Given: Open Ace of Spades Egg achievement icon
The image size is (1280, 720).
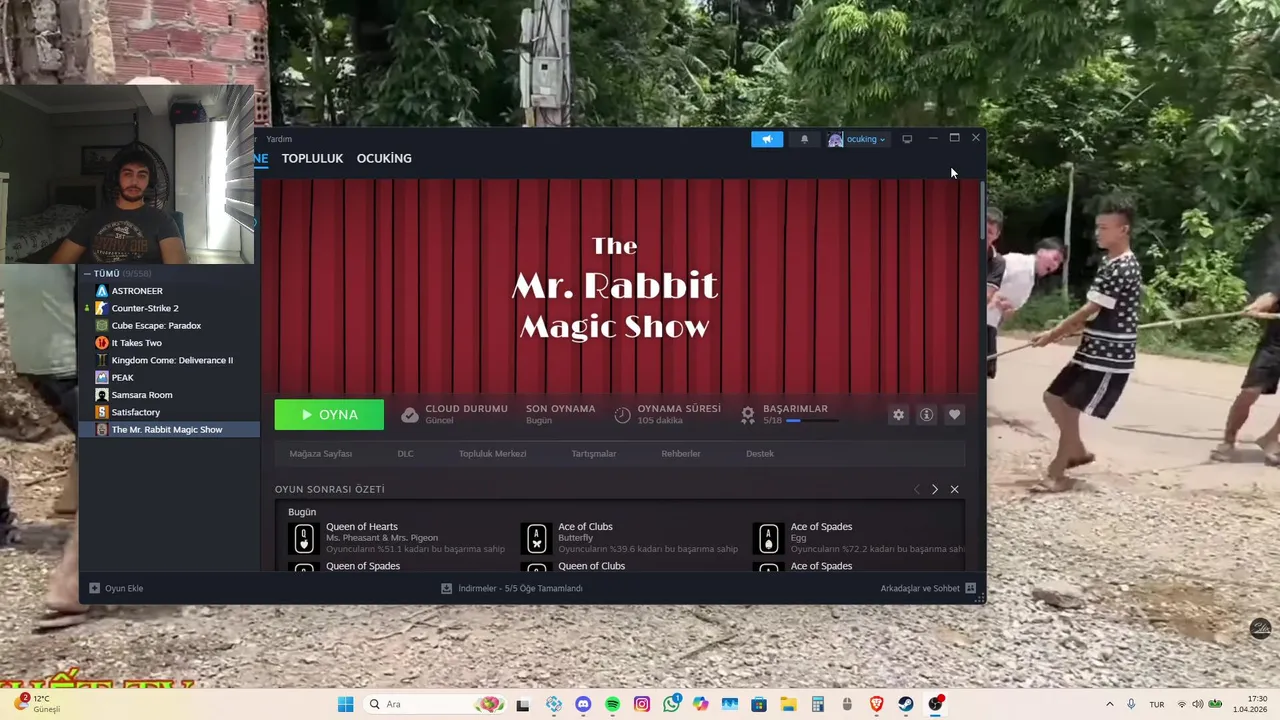Looking at the screenshot, I should coord(768,538).
